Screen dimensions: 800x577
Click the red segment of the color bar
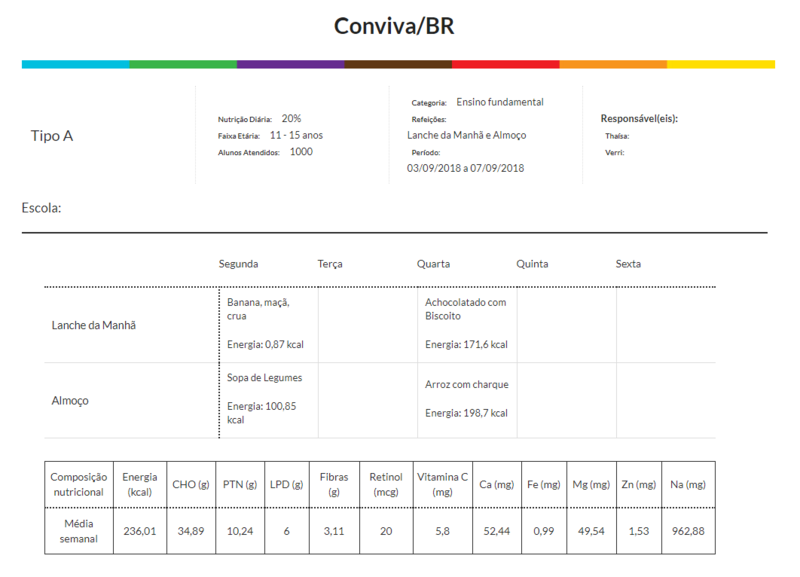(505, 64)
